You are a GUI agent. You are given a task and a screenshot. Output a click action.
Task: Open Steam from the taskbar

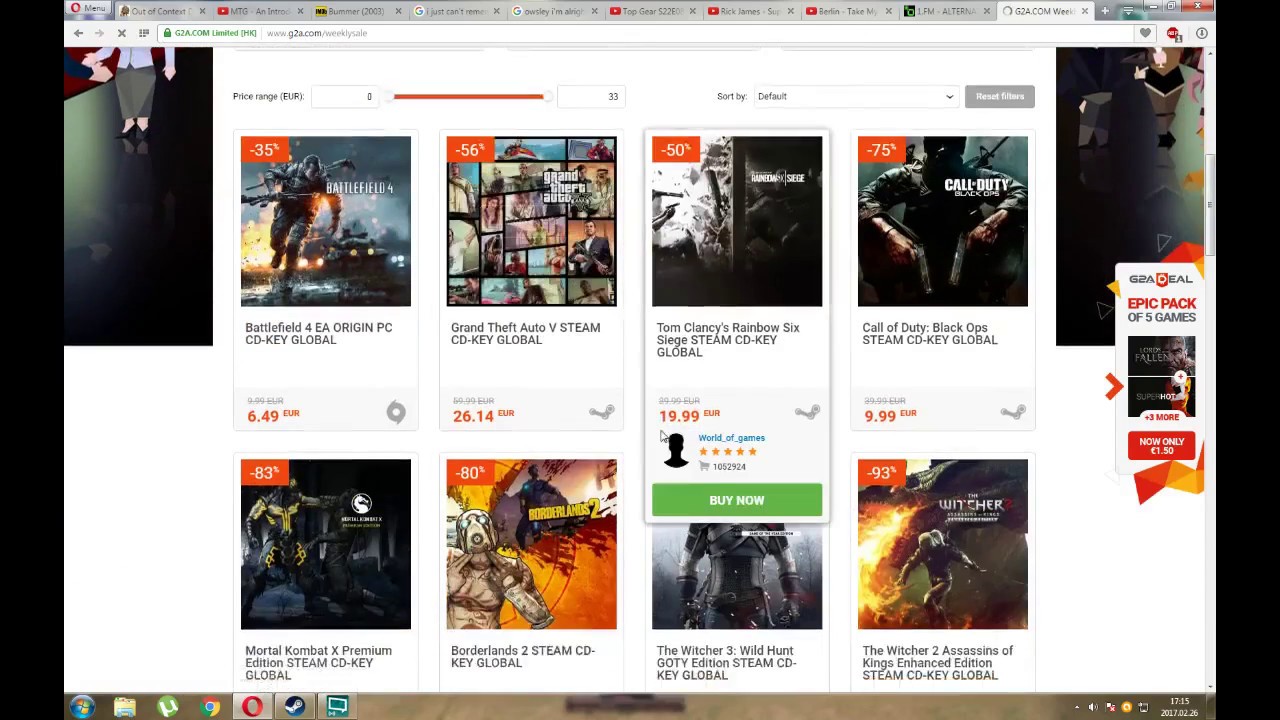click(x=295, y=707)
